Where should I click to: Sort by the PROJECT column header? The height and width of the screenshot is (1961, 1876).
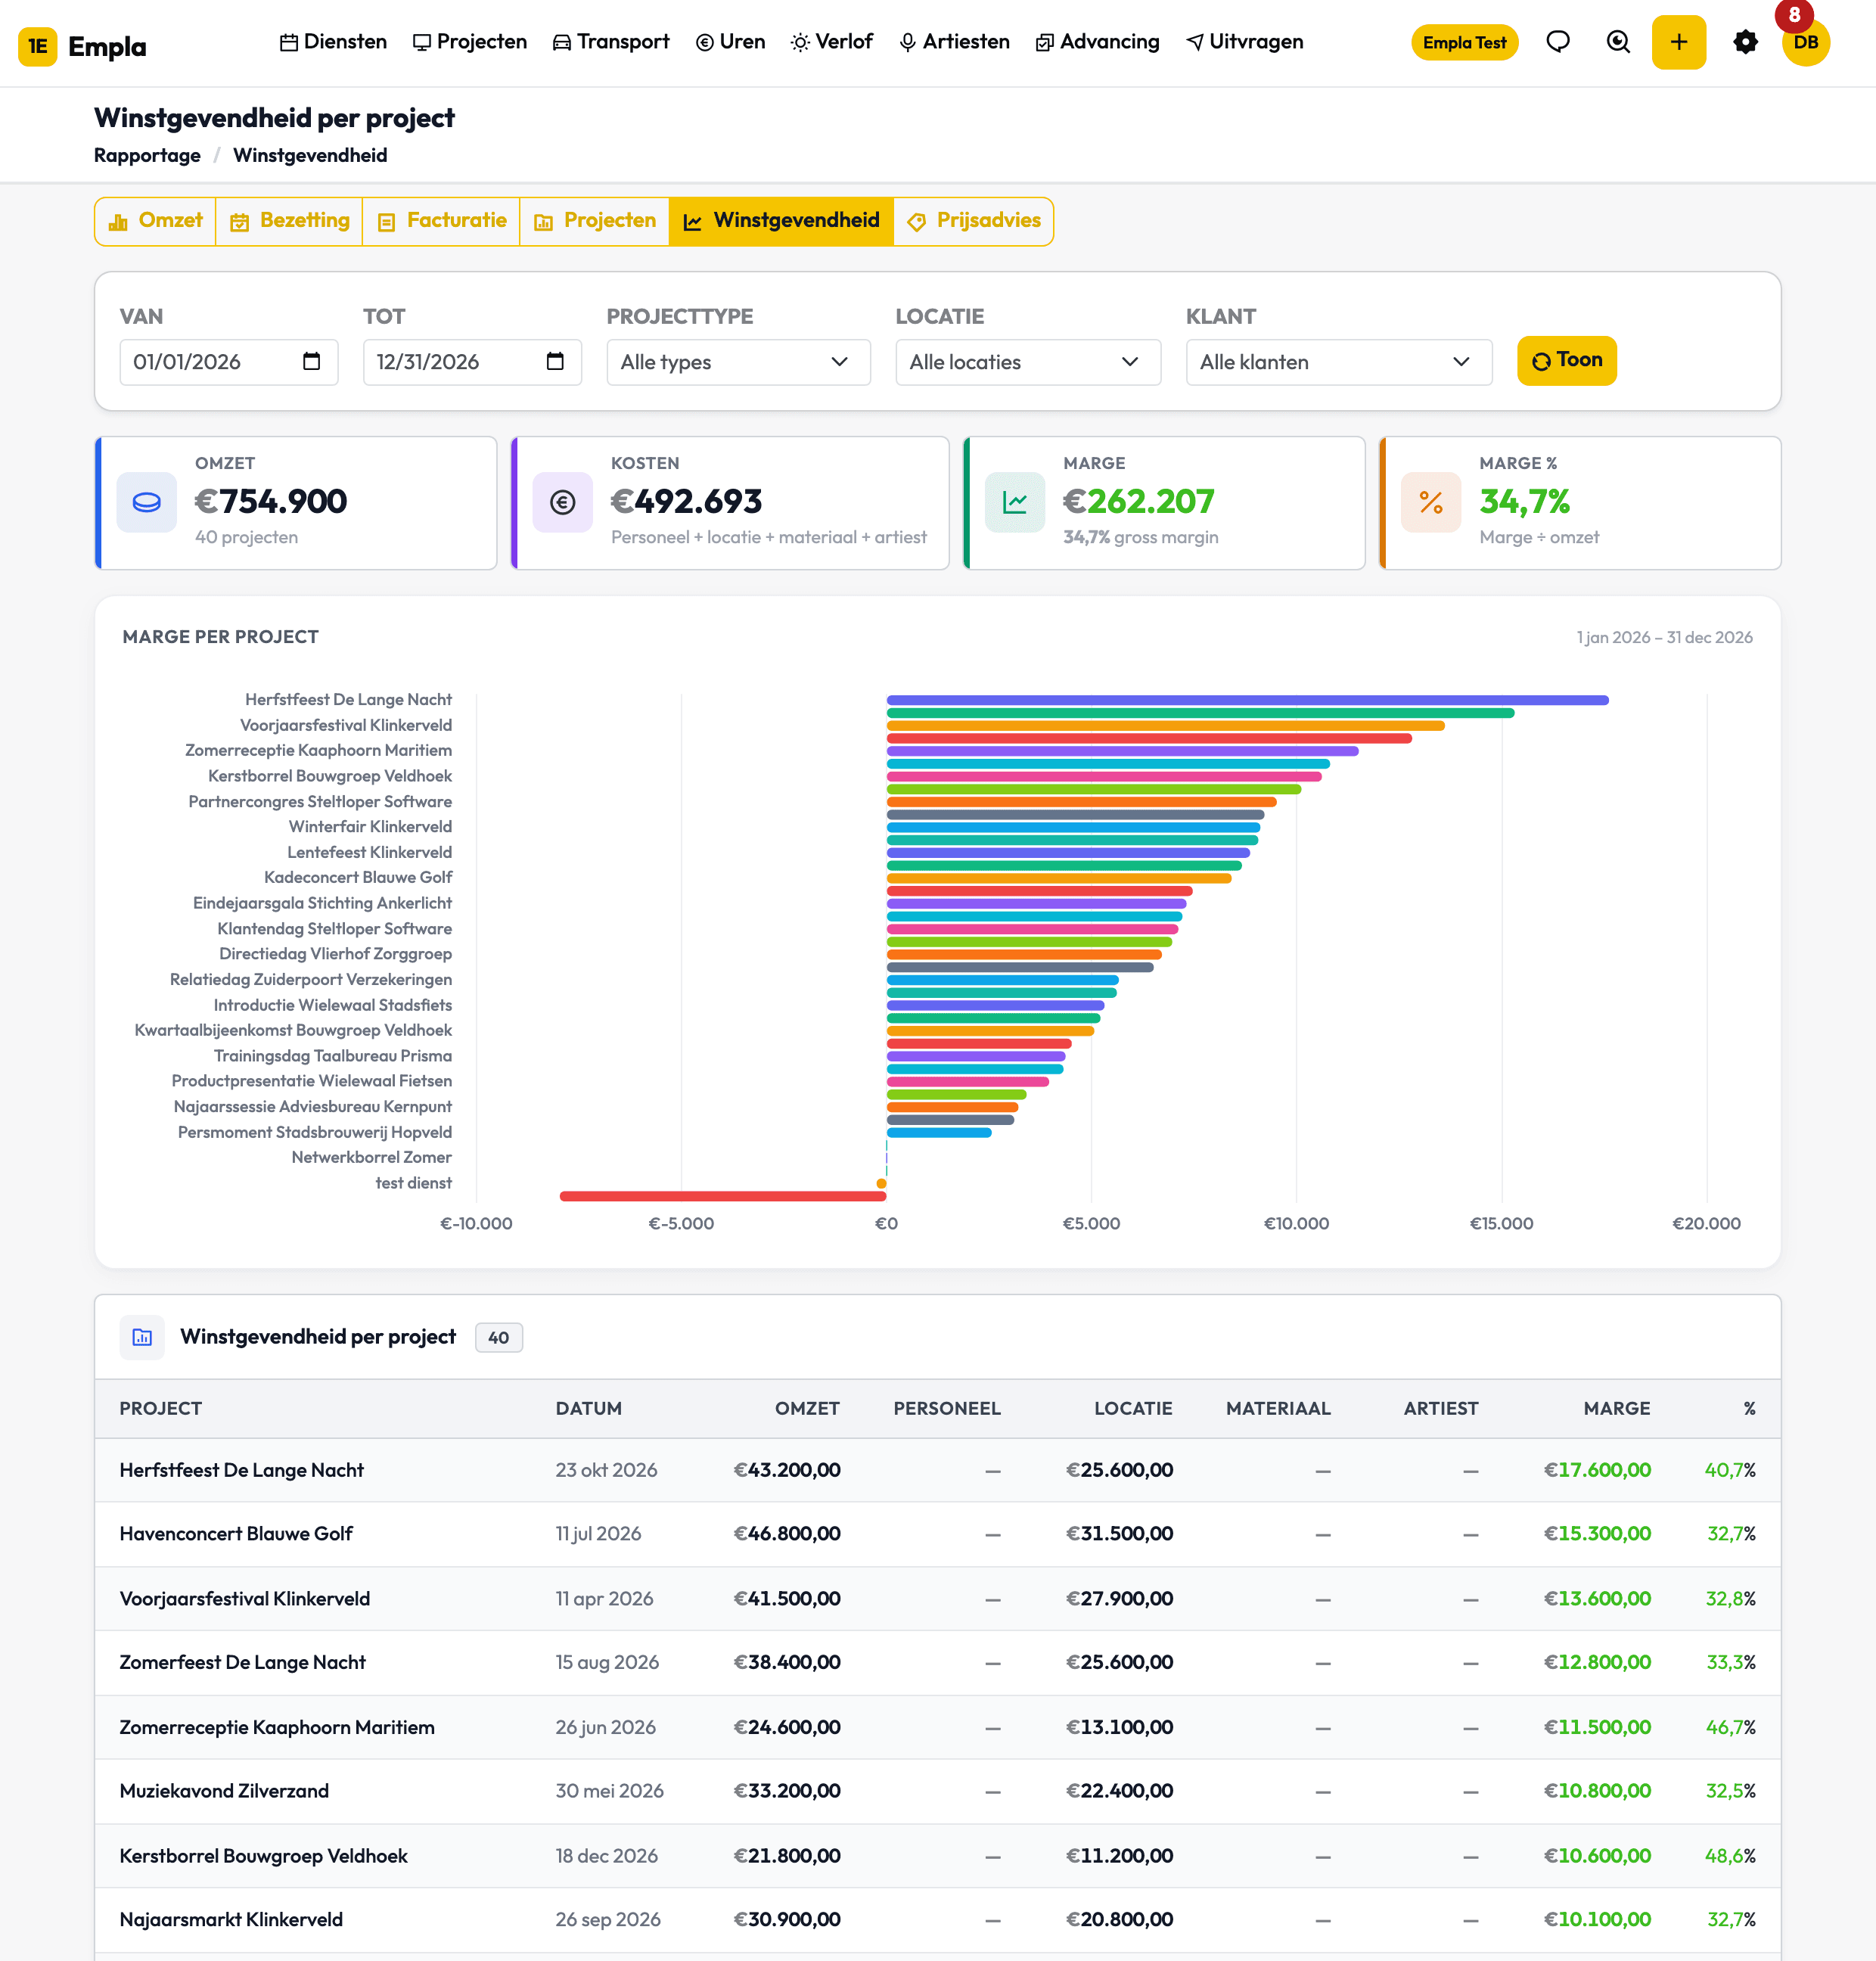click(160, 1408)
